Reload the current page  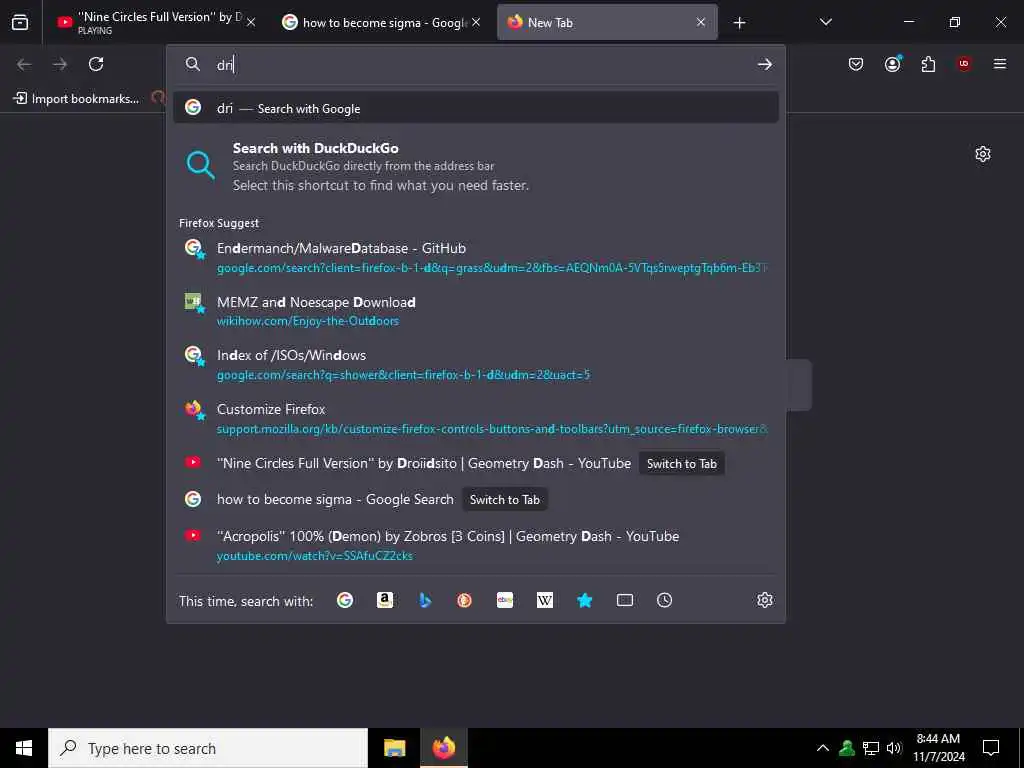point(96,64)
